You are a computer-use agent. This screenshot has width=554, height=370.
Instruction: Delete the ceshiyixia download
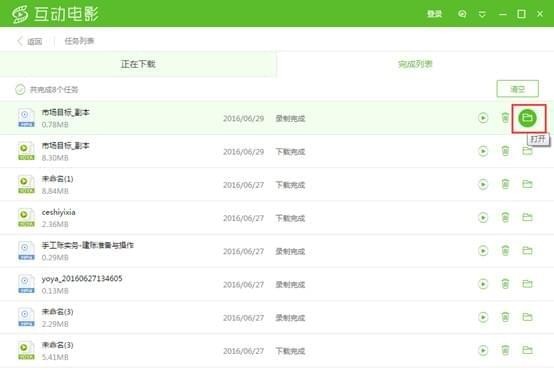505,217
